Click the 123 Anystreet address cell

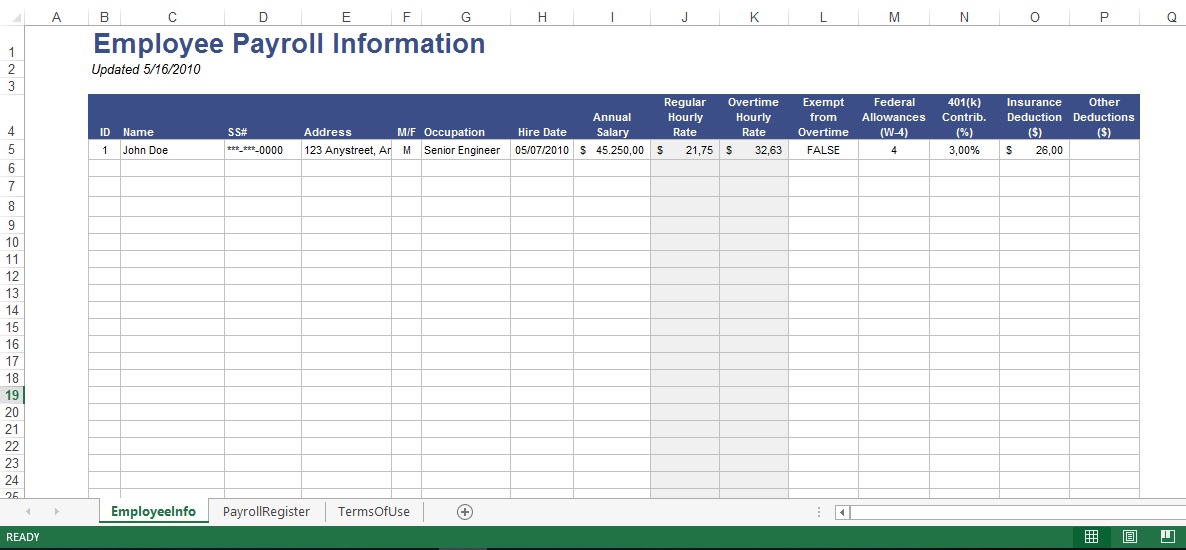click(x=346, y=150)
